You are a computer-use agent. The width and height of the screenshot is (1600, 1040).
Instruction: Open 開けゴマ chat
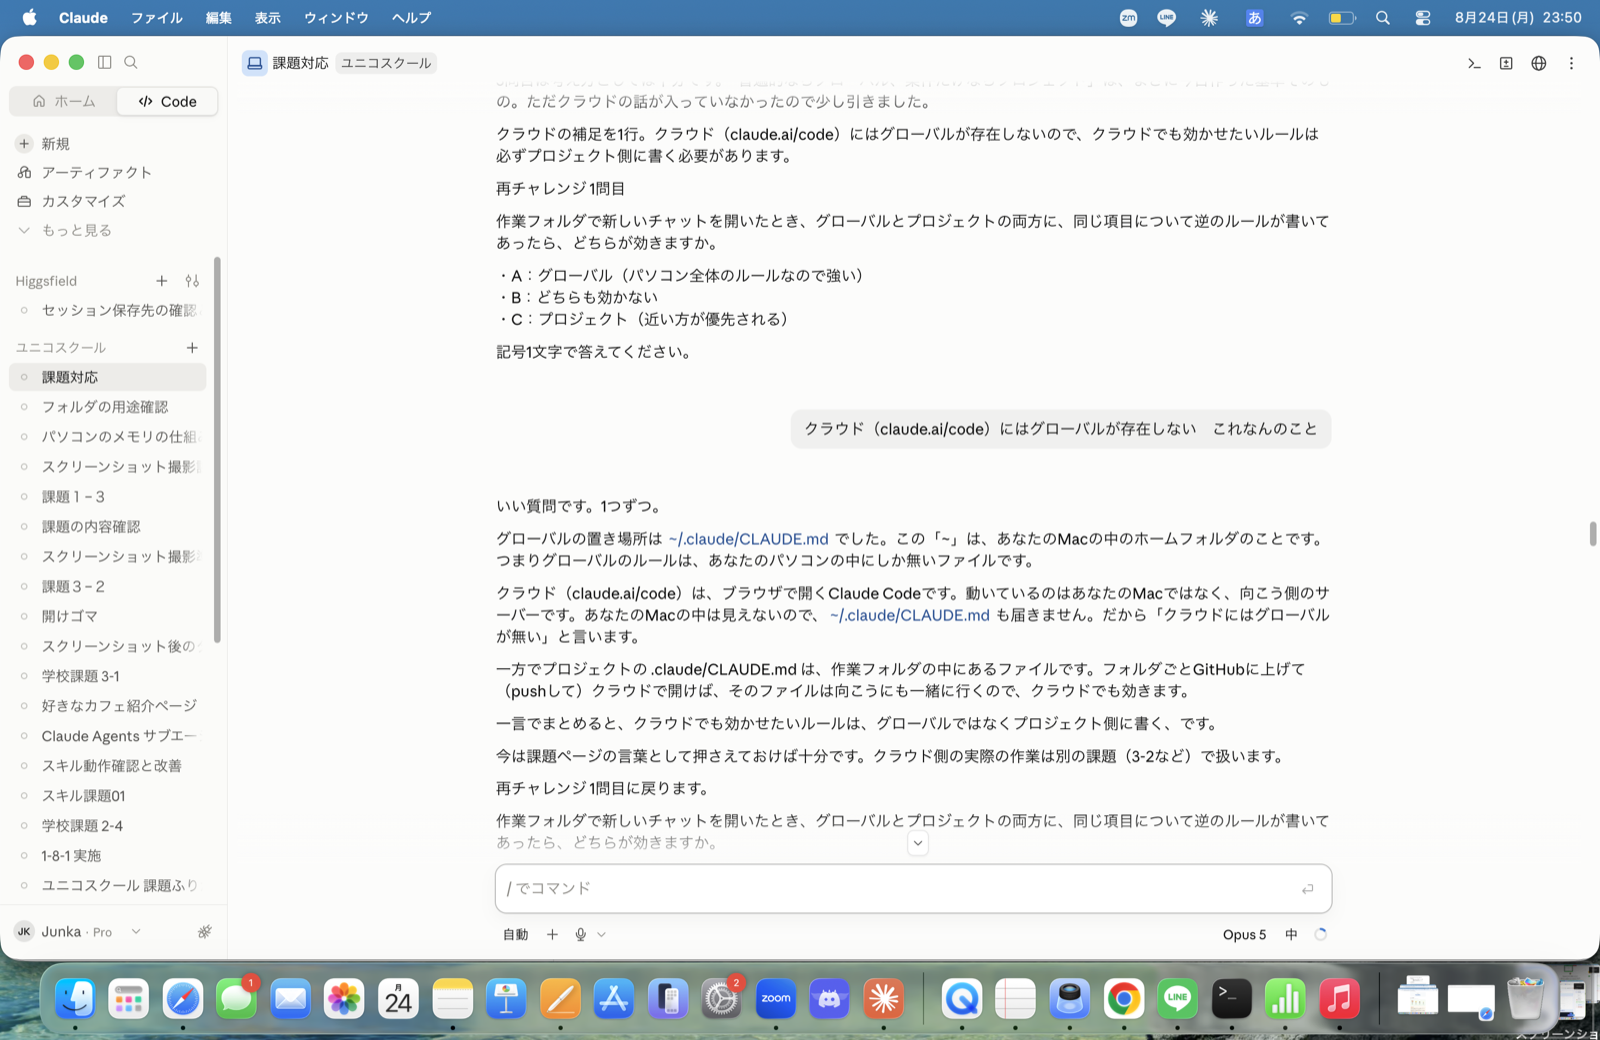(108, 616)
